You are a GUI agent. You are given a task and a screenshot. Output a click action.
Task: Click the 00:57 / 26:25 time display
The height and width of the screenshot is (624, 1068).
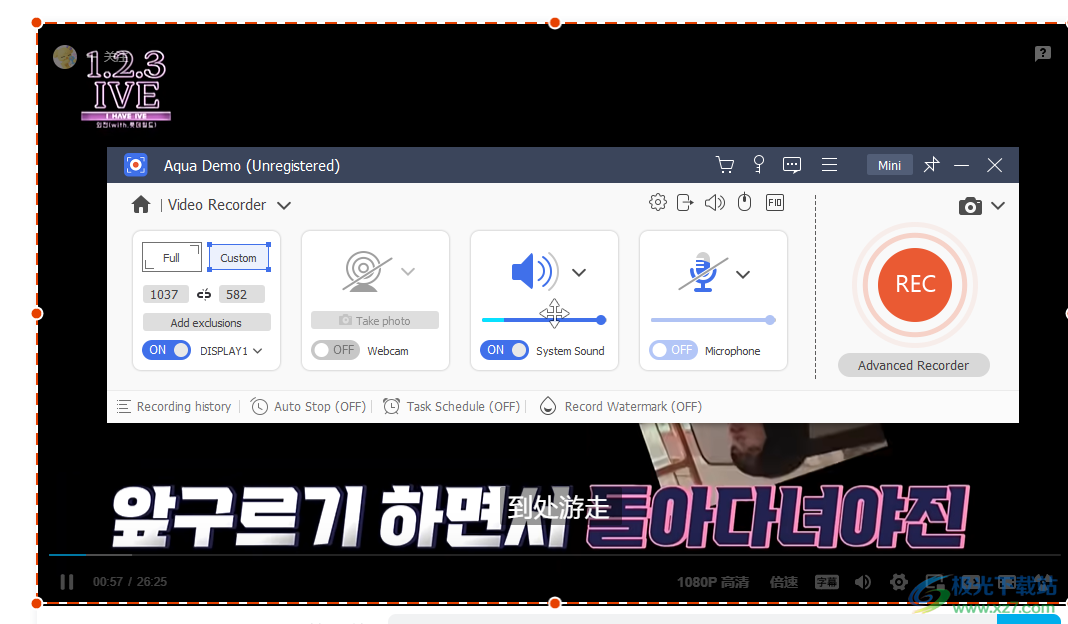(129, 582)
